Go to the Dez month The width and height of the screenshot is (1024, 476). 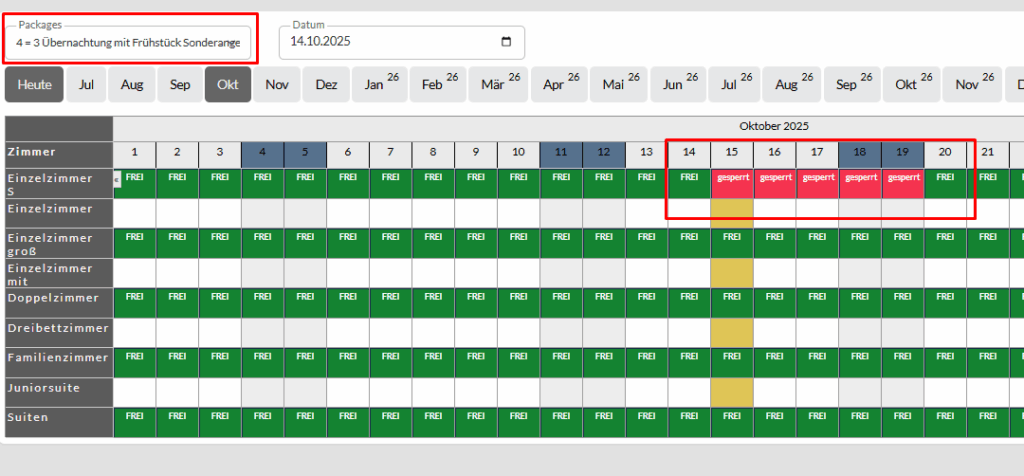[326, 85]
